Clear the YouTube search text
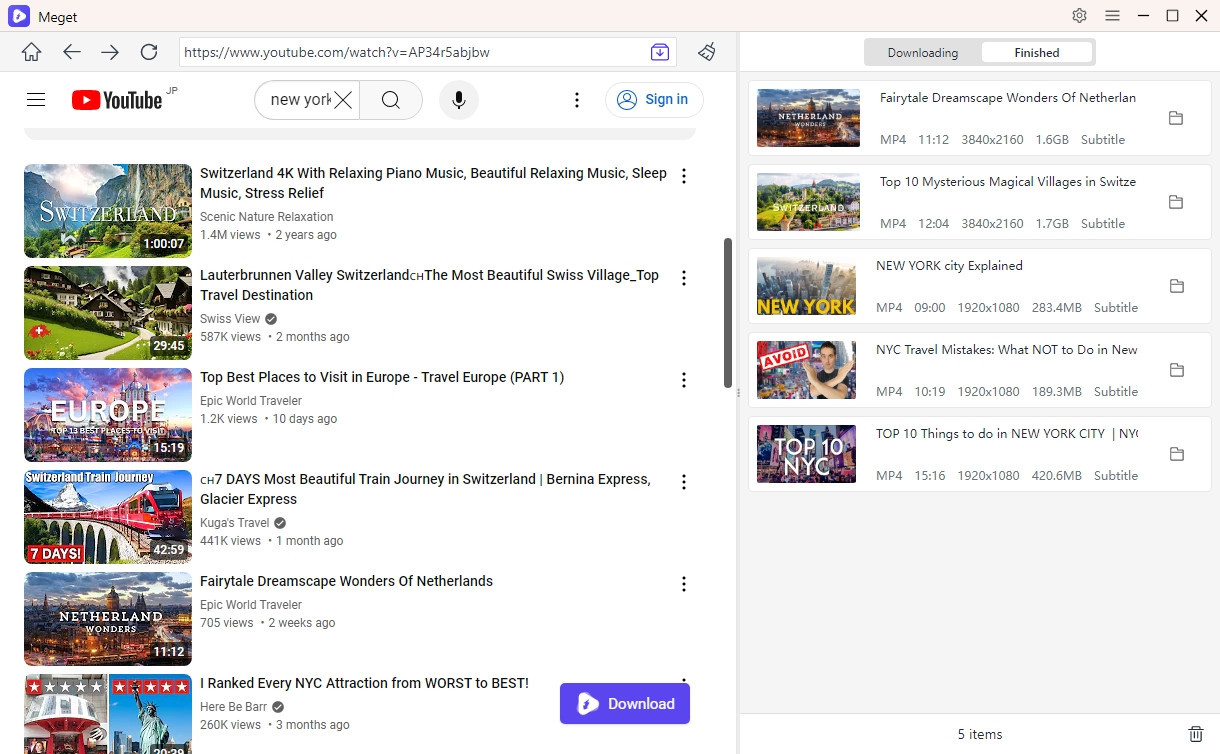Screen dimensions: 1220x754 click(x=343, y=100)
